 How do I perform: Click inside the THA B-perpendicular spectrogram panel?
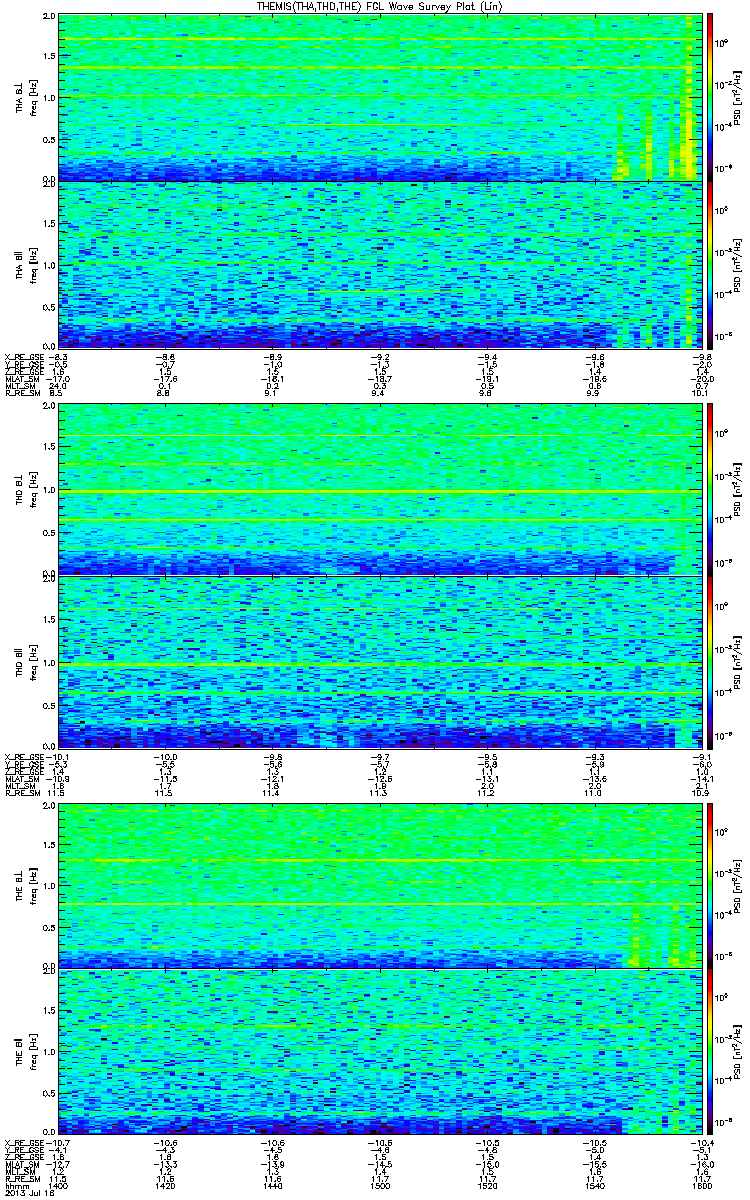tap(379, 97)
